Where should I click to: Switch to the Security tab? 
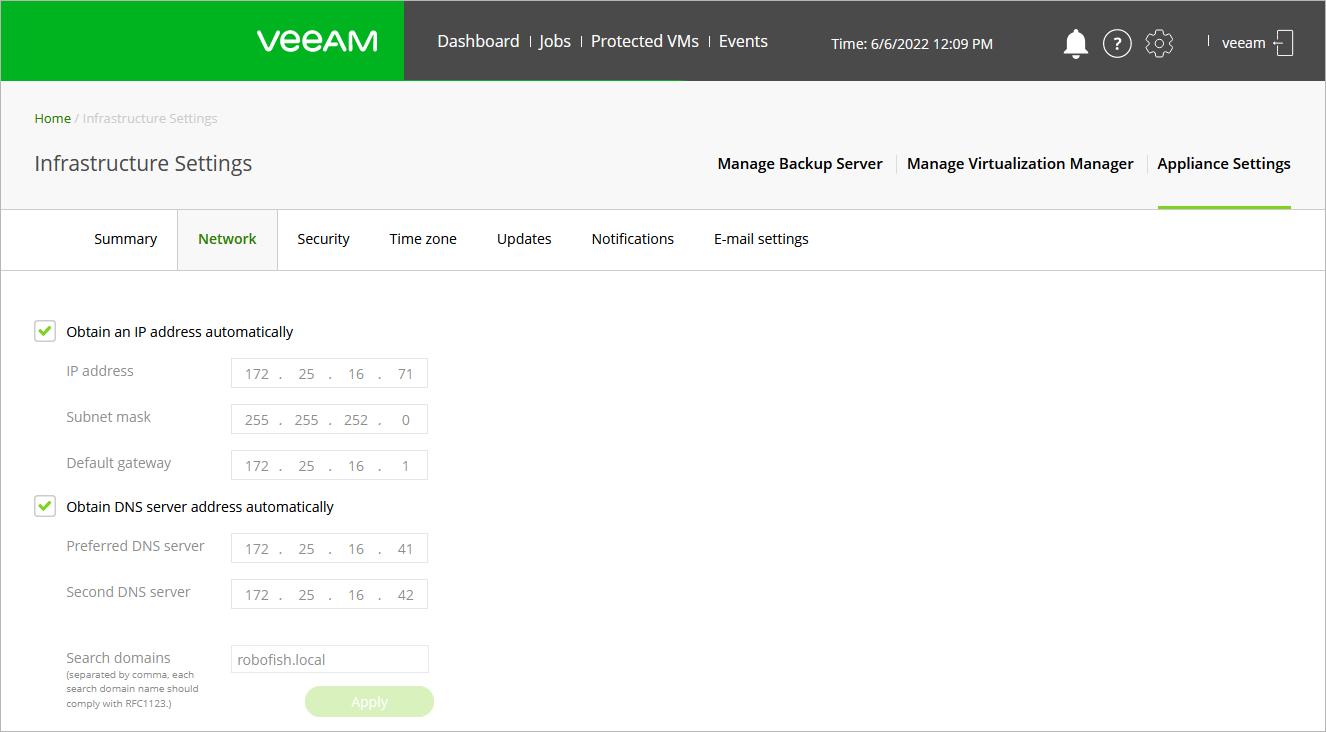pyautogui.click(x=323, y=239)
